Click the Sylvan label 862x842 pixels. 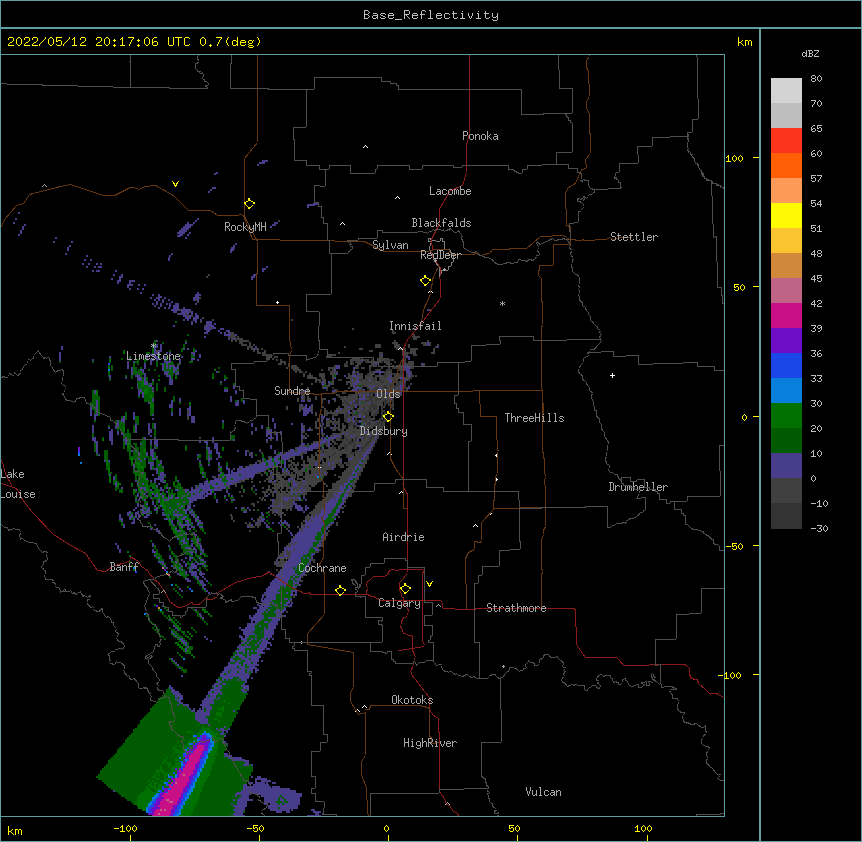click(x=390, y=245)
